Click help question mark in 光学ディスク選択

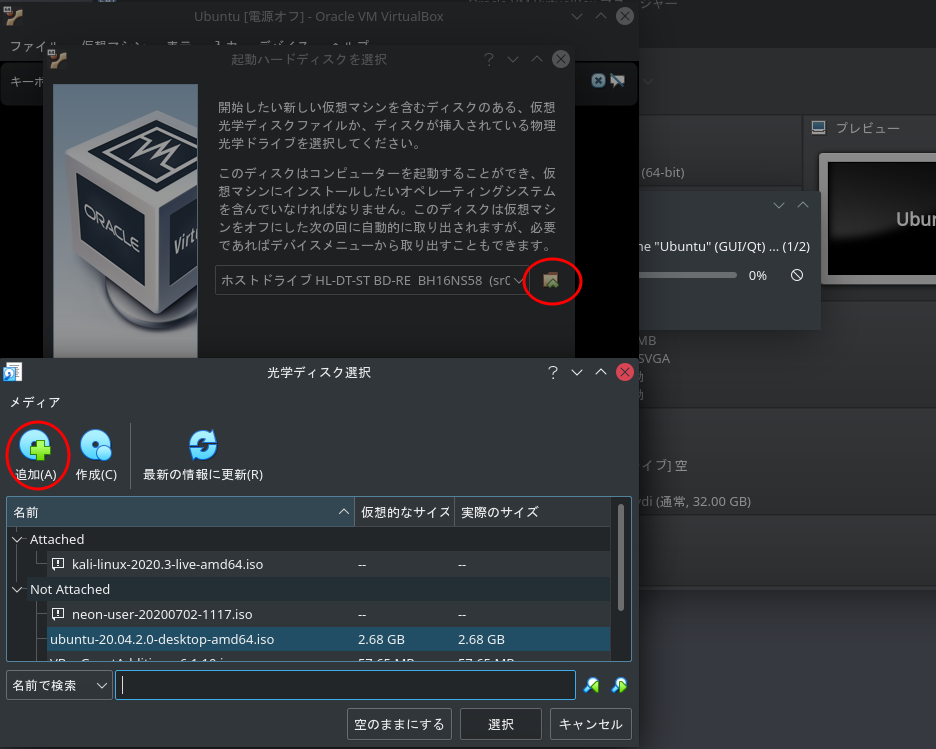click(553, 372)
